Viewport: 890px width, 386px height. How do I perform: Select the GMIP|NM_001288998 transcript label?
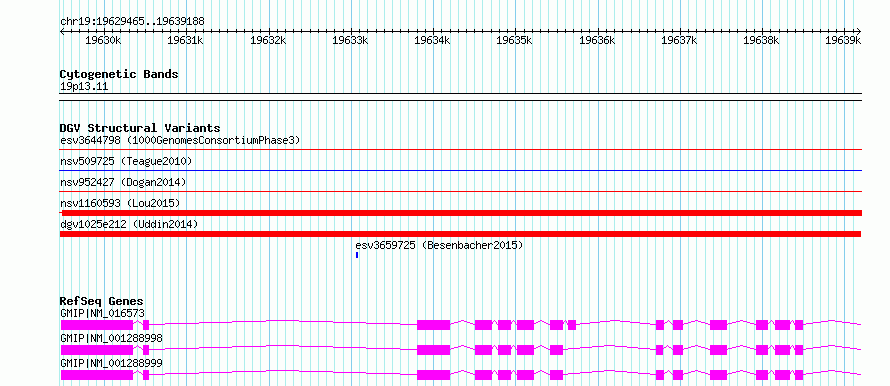coord(111,338)
